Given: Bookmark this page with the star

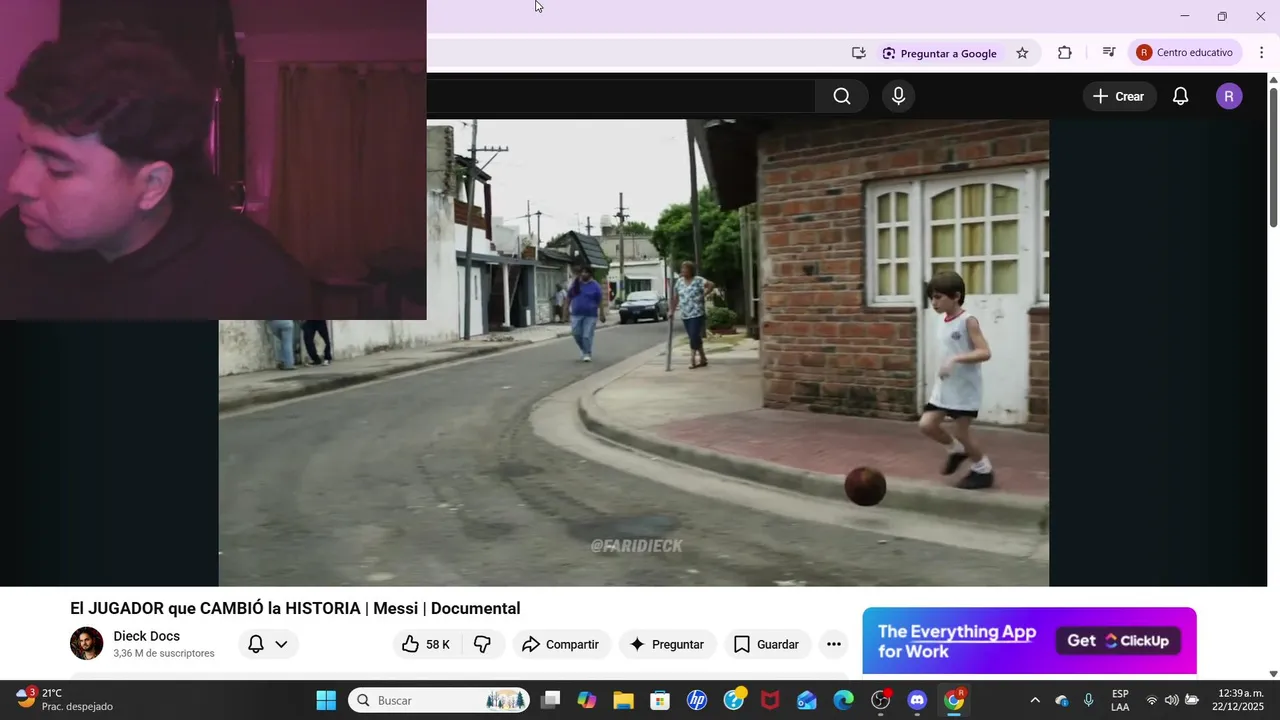Looking at the screenshot, I should point(1022,53).
